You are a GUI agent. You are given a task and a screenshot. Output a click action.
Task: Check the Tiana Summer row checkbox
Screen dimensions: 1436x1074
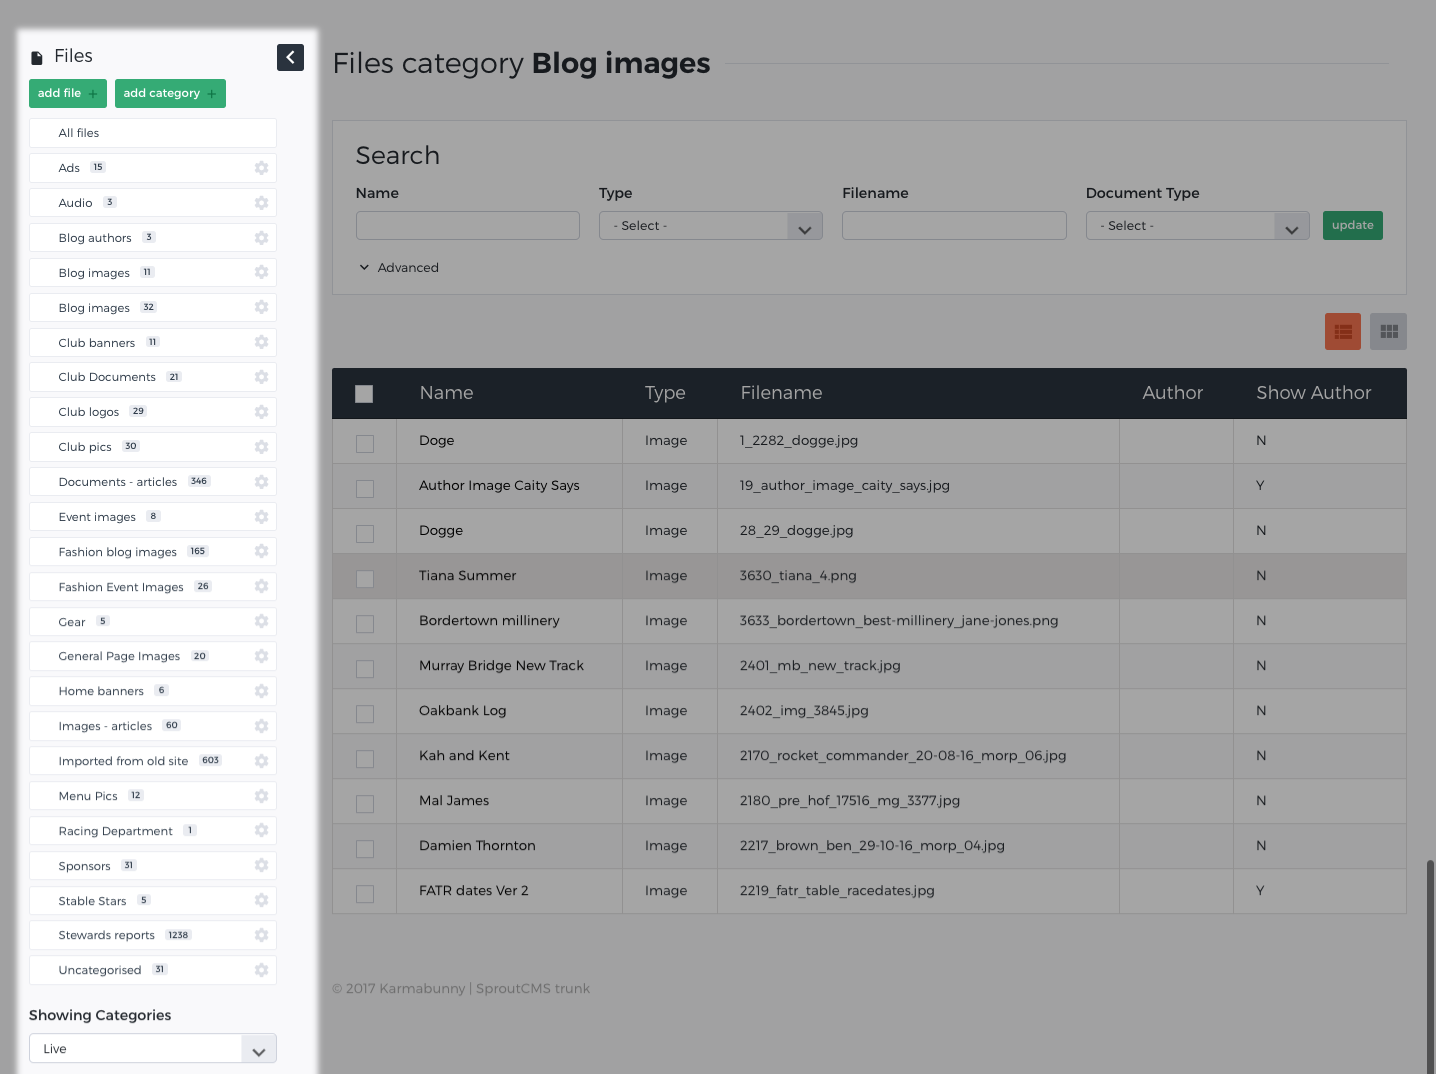365,579
